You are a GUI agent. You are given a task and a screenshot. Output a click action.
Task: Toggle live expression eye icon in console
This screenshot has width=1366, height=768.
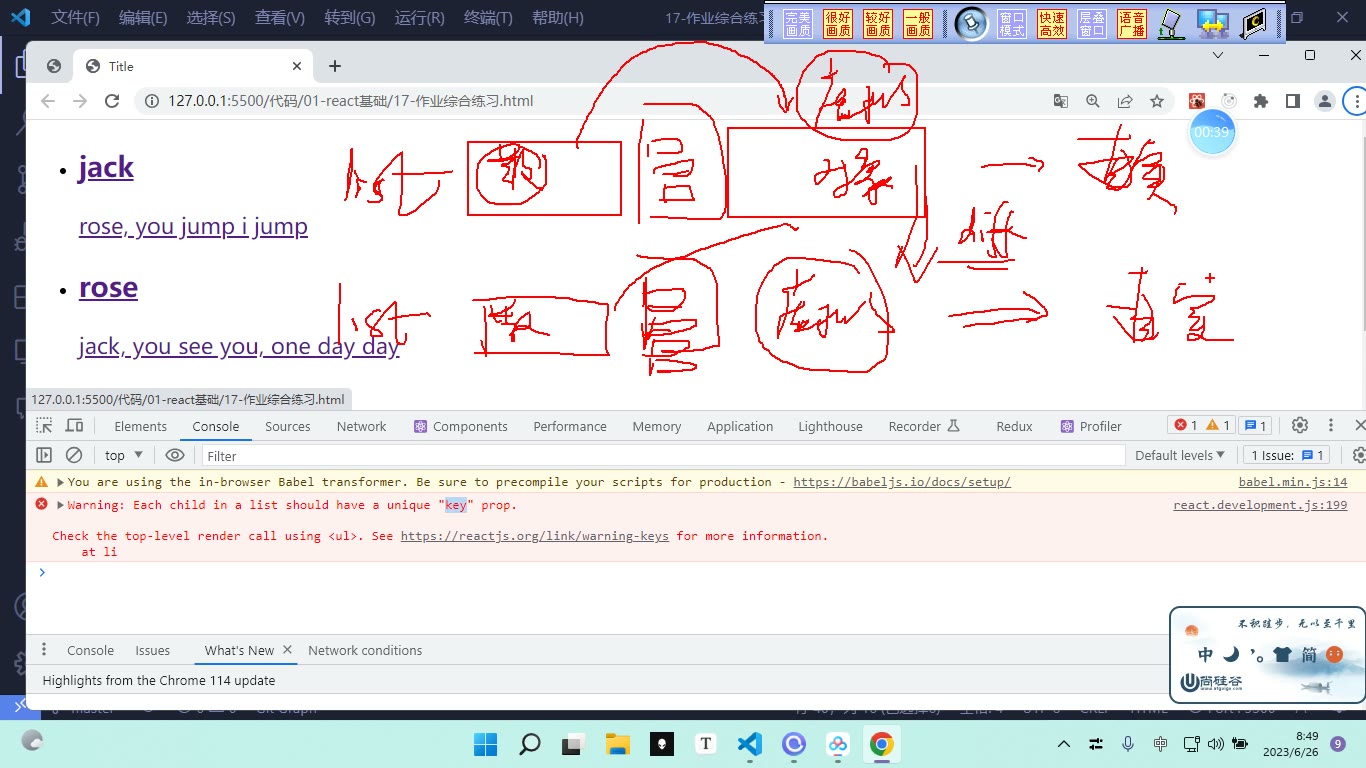coord(175,455)
